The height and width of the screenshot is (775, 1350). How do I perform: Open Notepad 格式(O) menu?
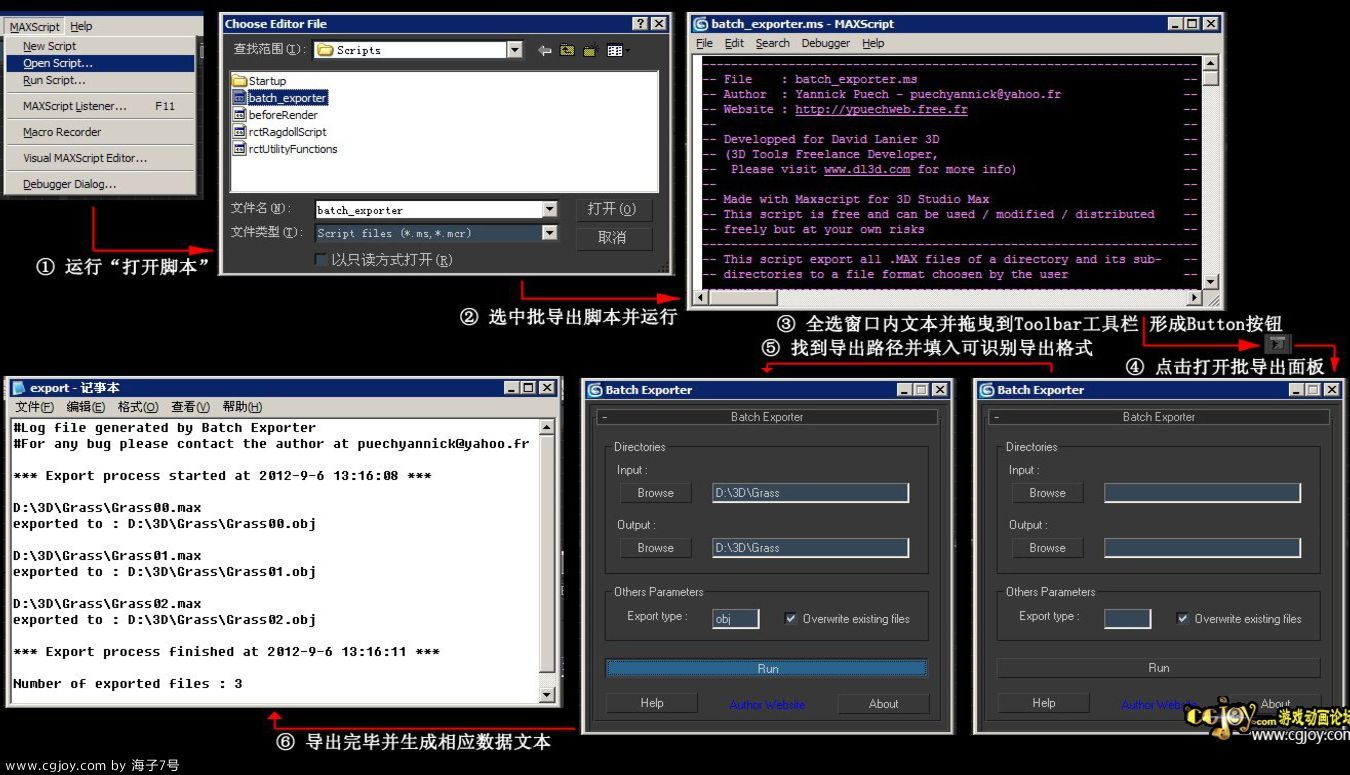[137, 407]
